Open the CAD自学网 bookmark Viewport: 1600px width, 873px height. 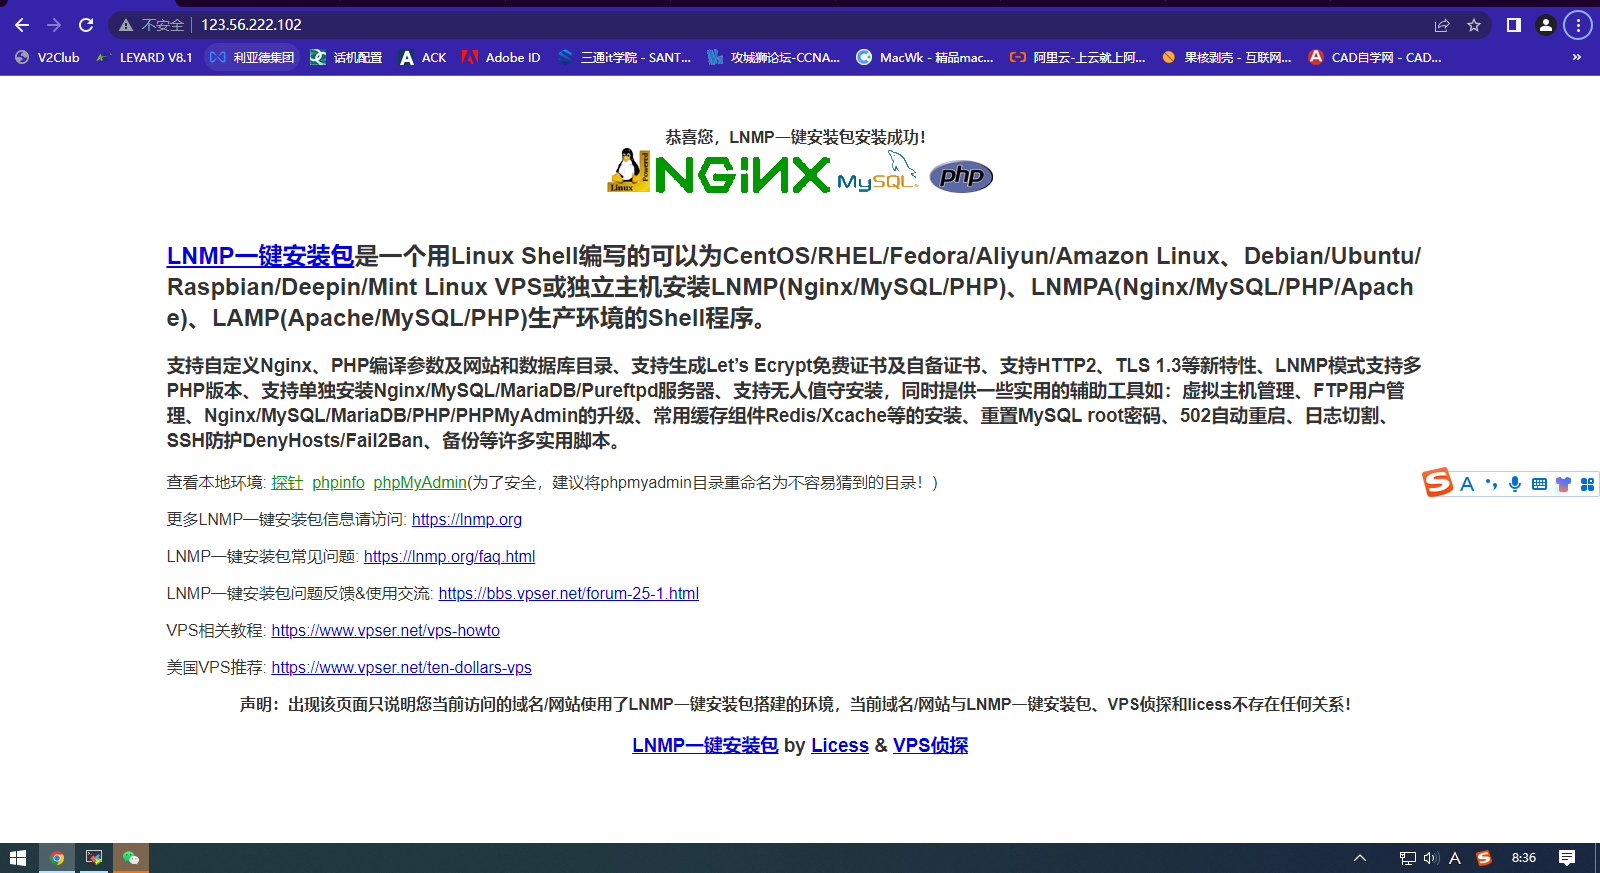click(1375, 57)
